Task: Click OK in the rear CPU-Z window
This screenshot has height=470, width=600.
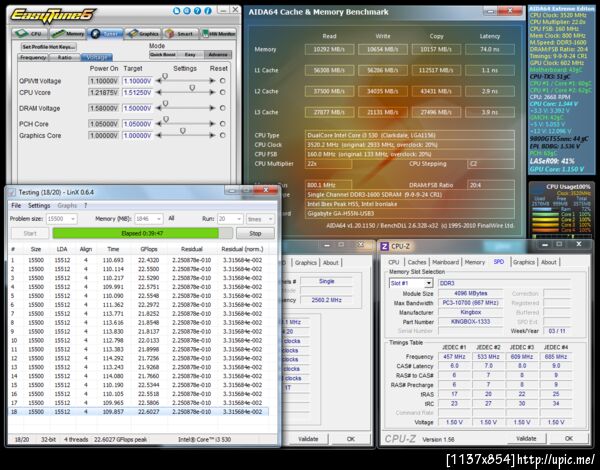Action: click(351, 439)
